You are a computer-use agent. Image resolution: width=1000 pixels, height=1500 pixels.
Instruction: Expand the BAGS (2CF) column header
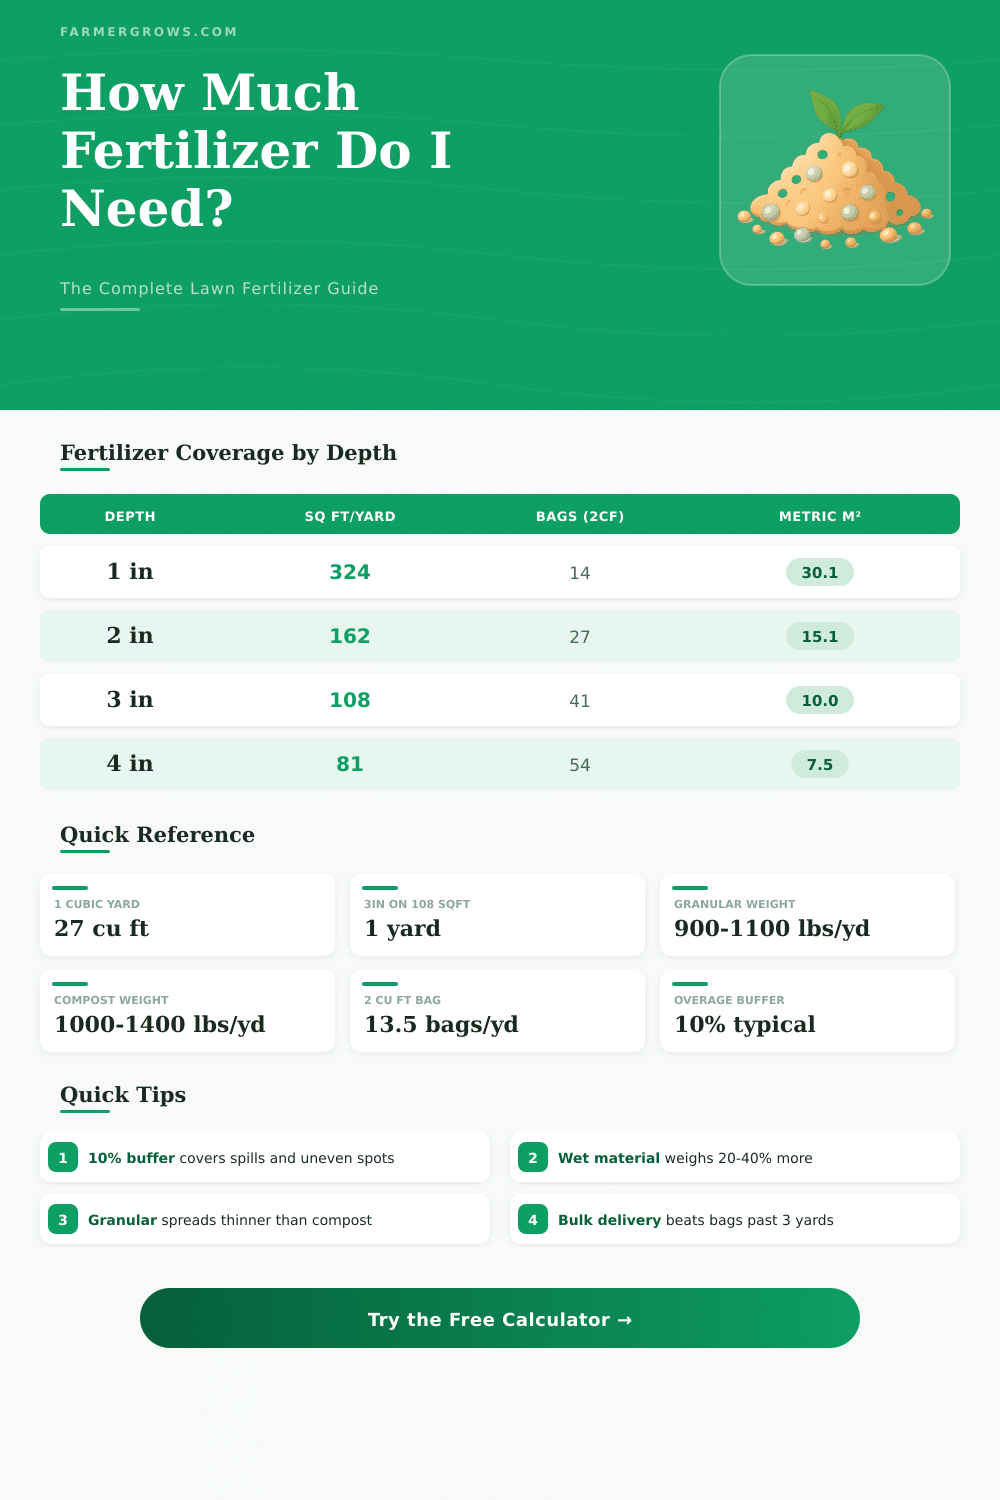(579, 516)
